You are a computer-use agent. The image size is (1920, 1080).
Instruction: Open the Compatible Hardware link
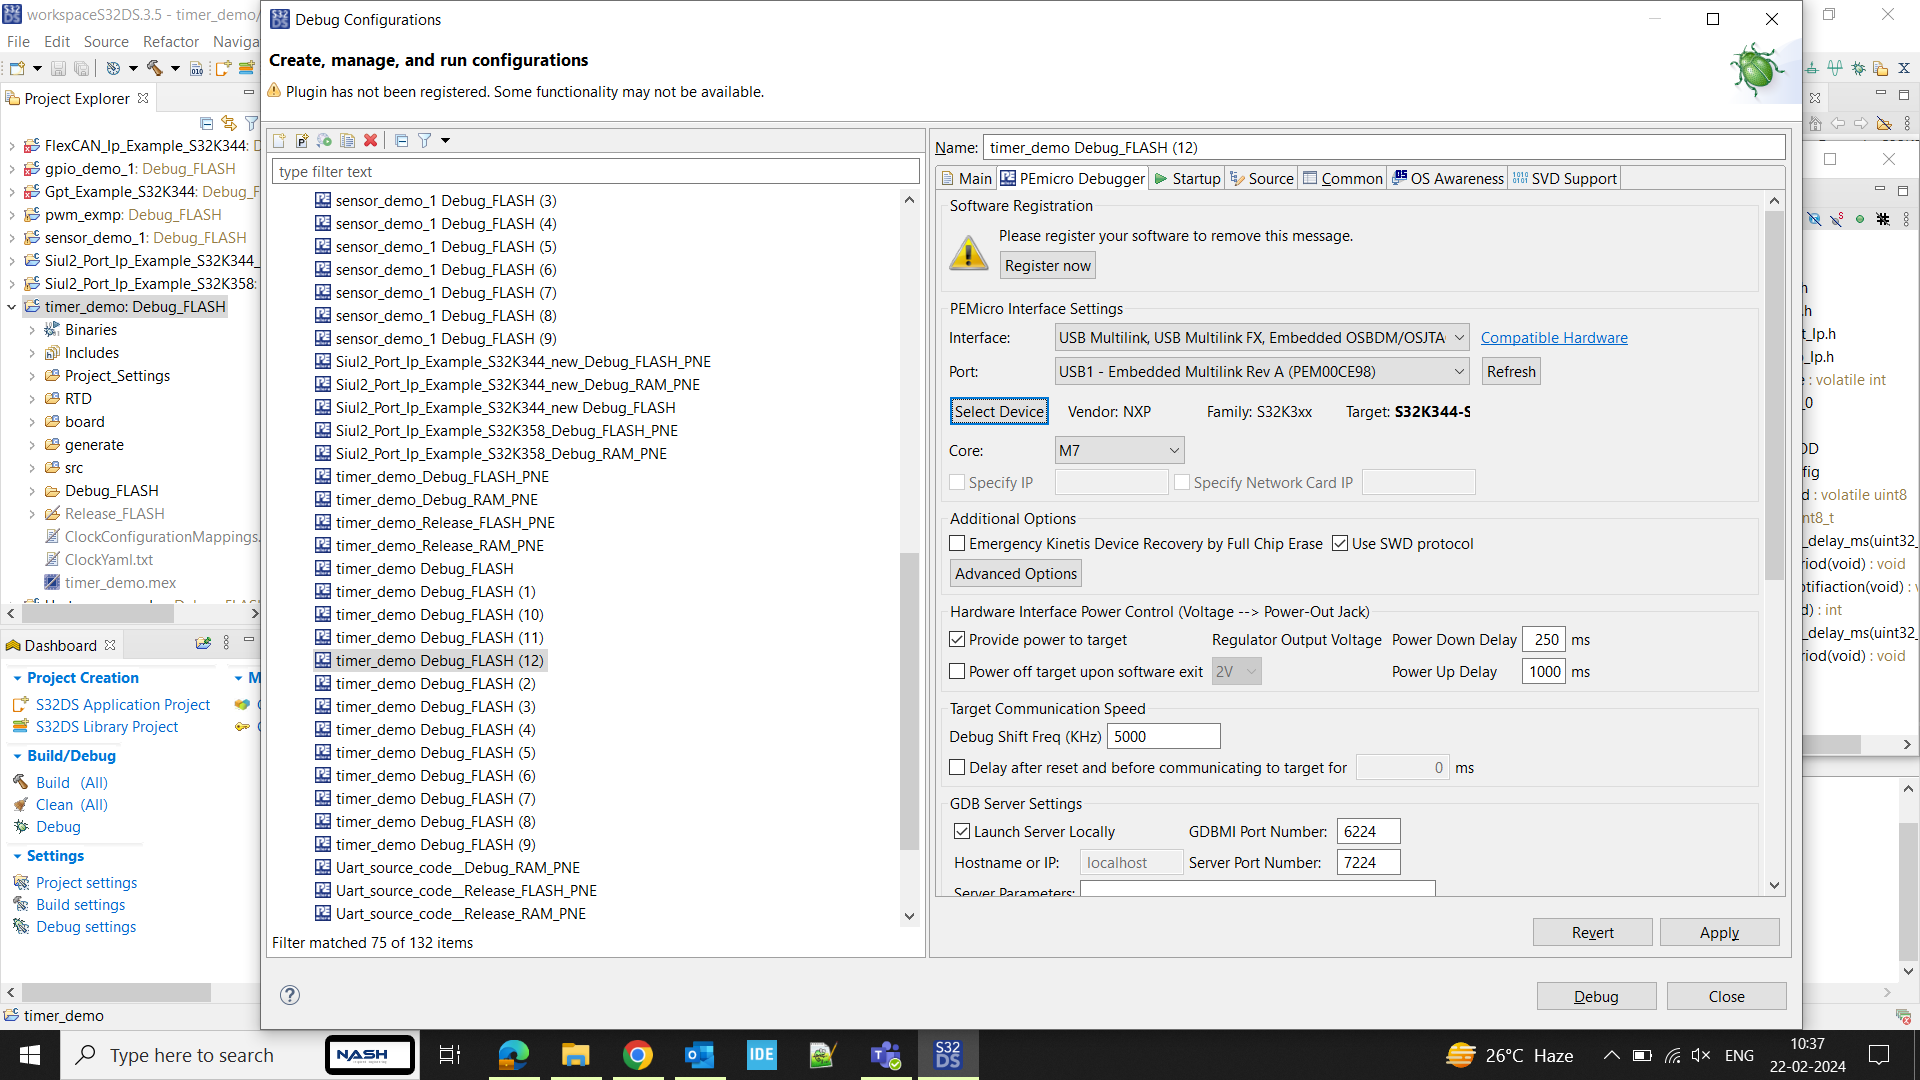[x=1553, y=338]
